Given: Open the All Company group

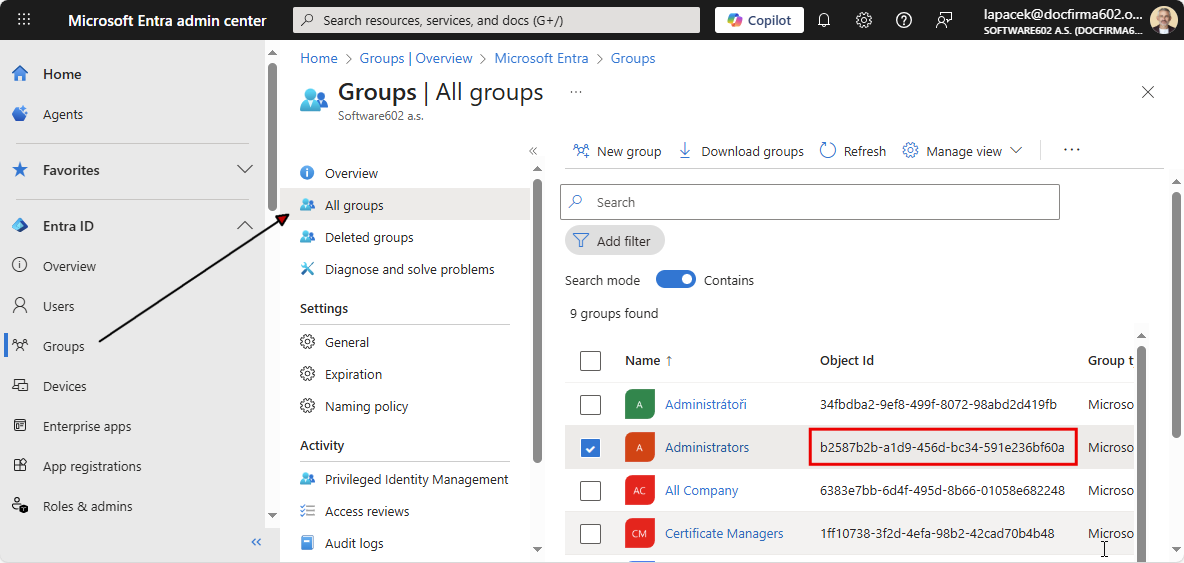Looking at the screenshot, I should pos(701,491).
